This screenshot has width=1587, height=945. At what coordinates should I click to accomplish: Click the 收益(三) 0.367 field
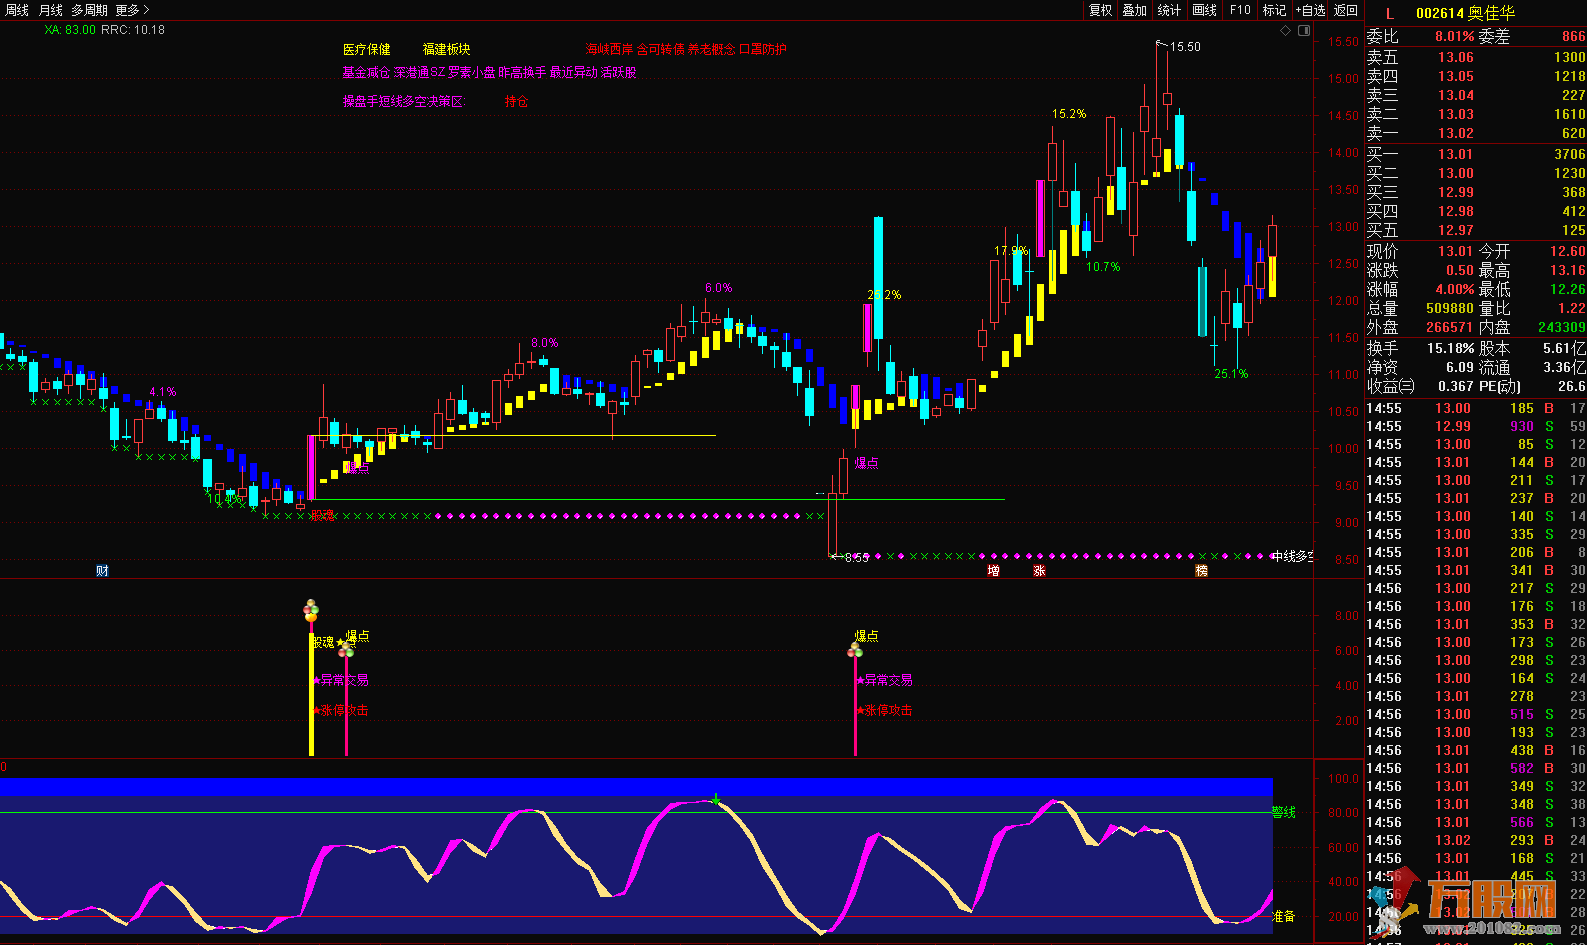1420,386
